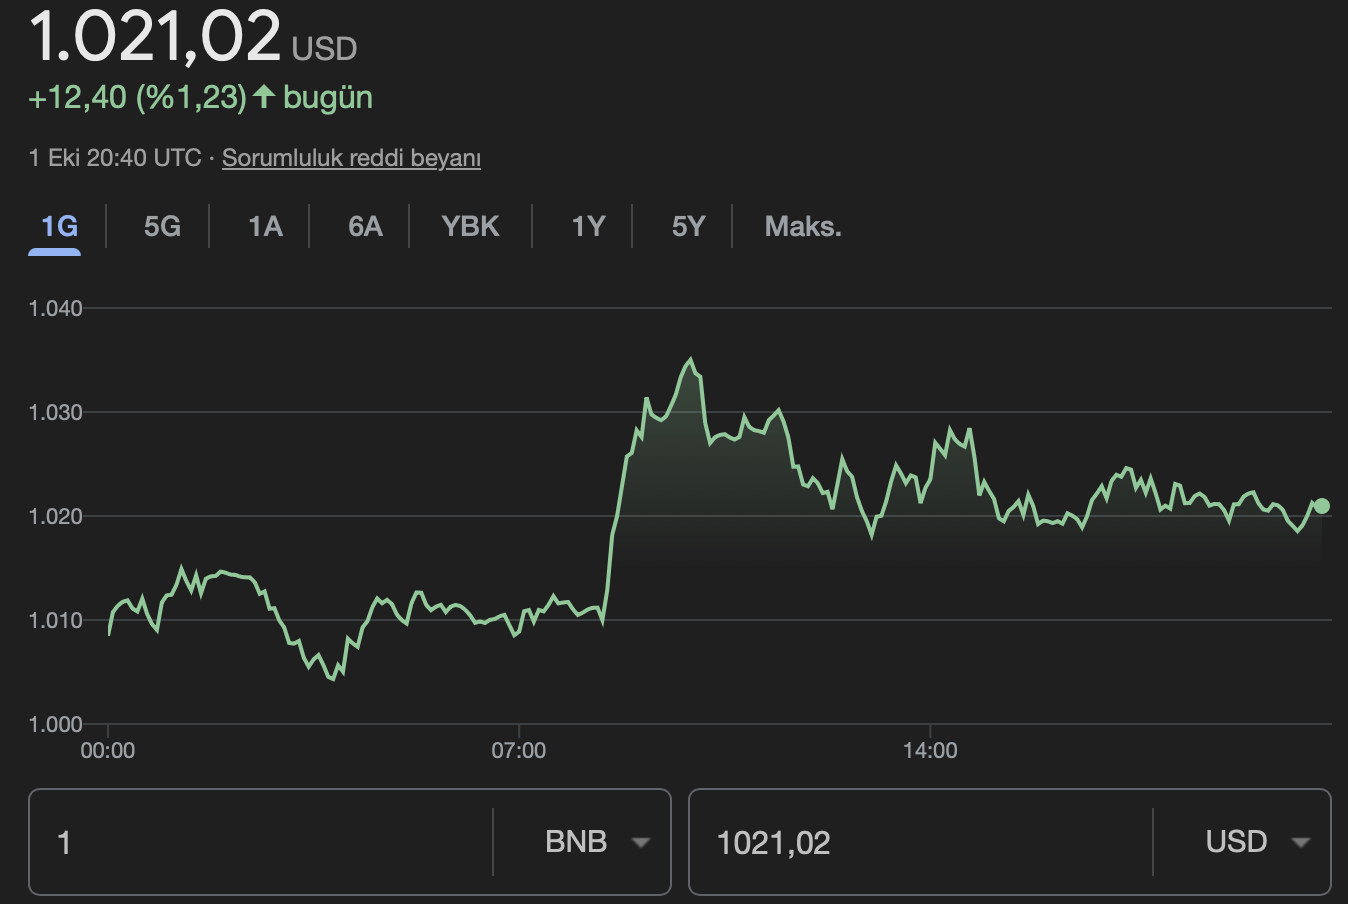Show the 6A six-month chart
The width and height of the screenshot is (1348, 904).
click(x=365, y=227)
